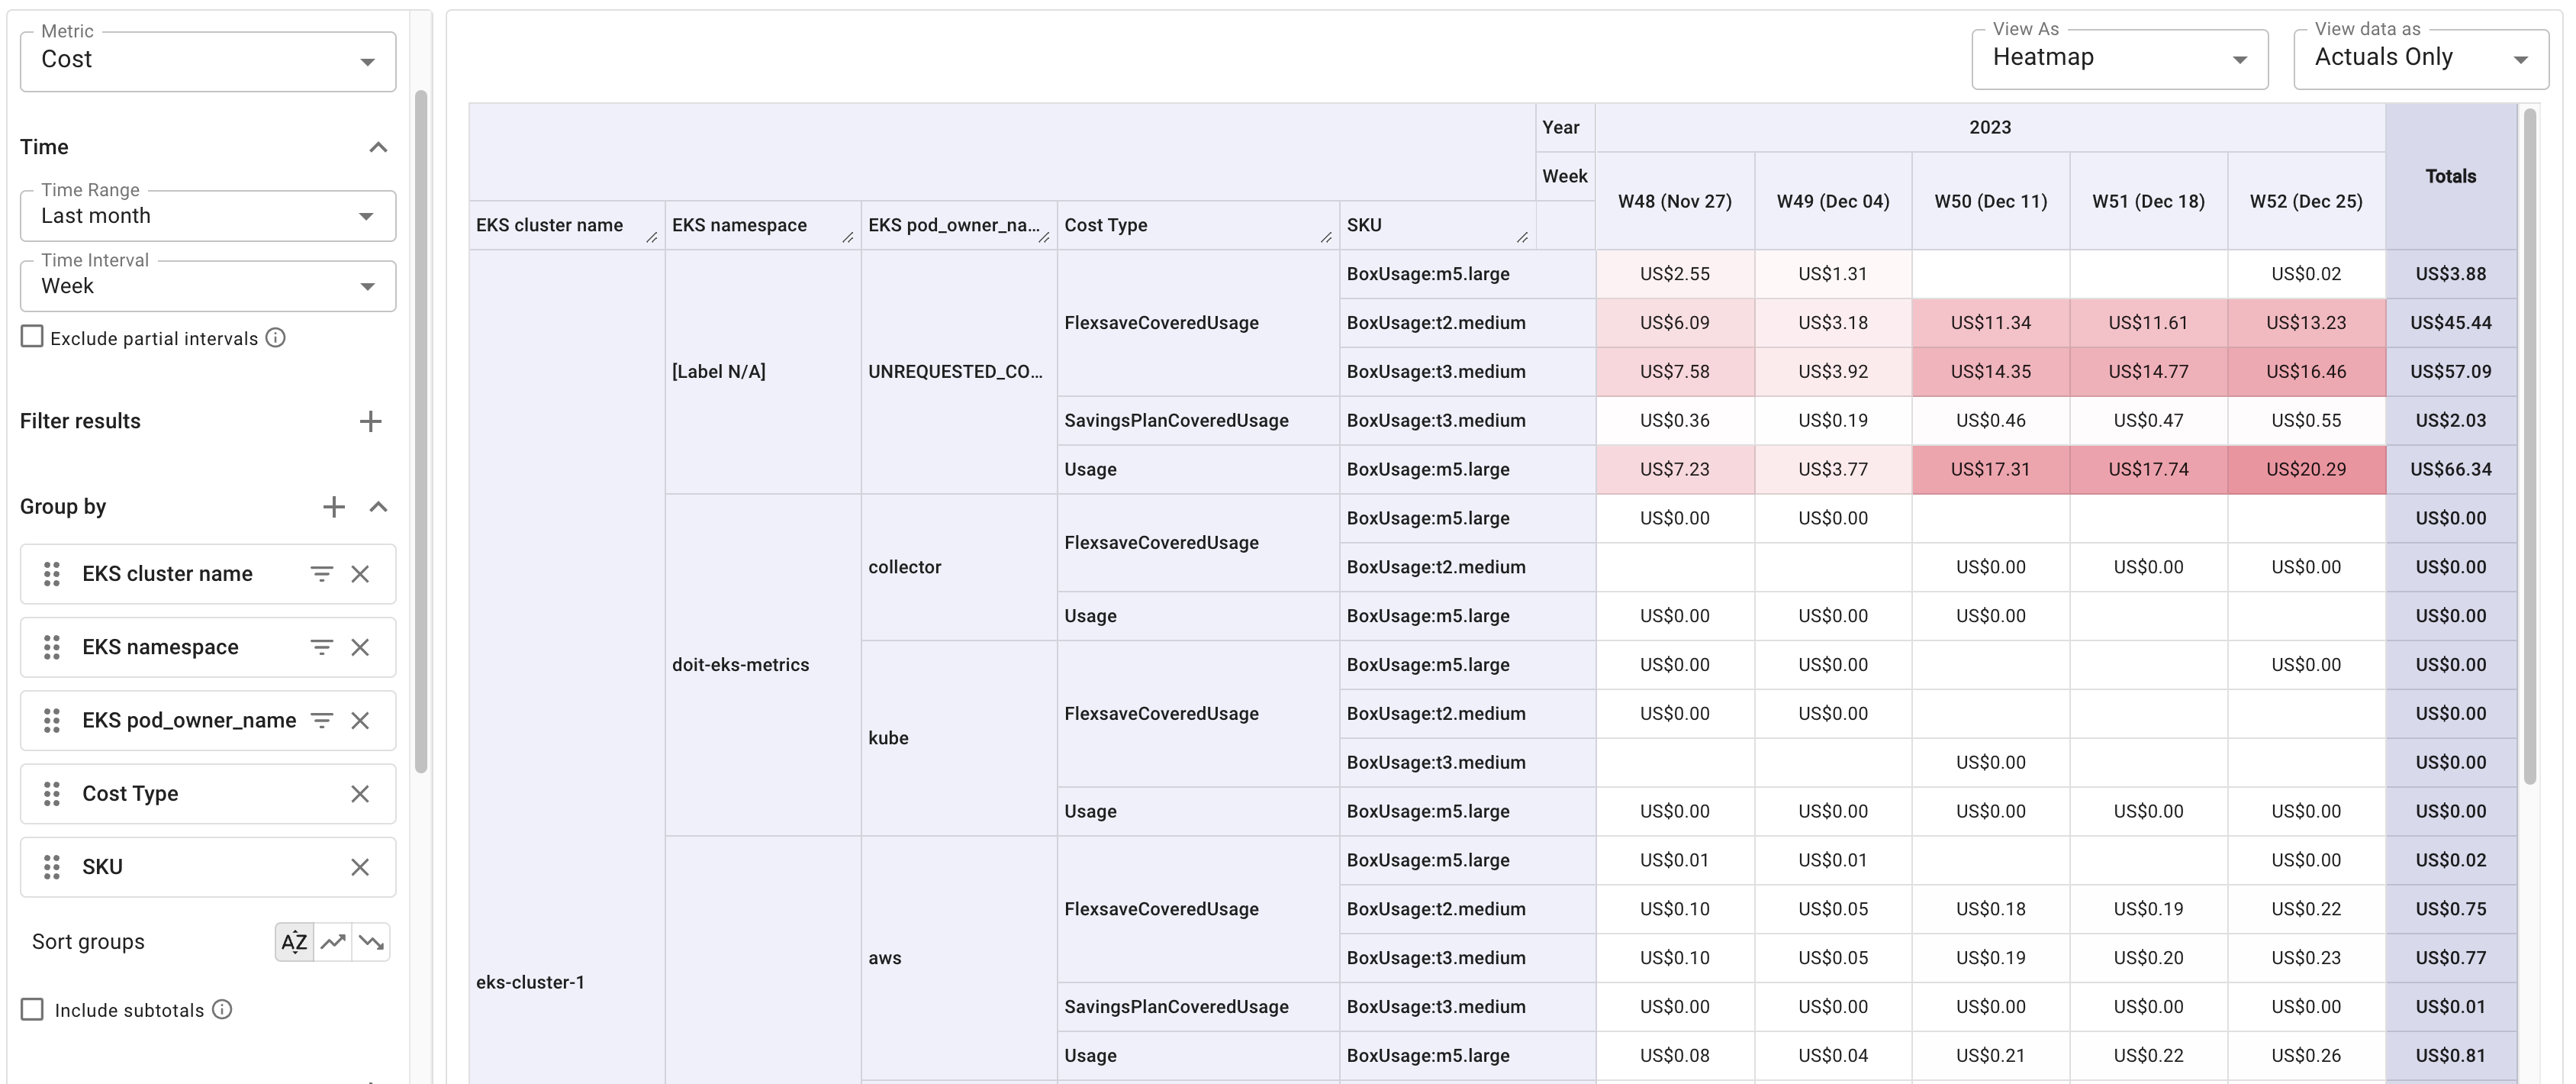Collapse the Time section
Screen dimensions: 2576x1084
(x=378, y=147)
